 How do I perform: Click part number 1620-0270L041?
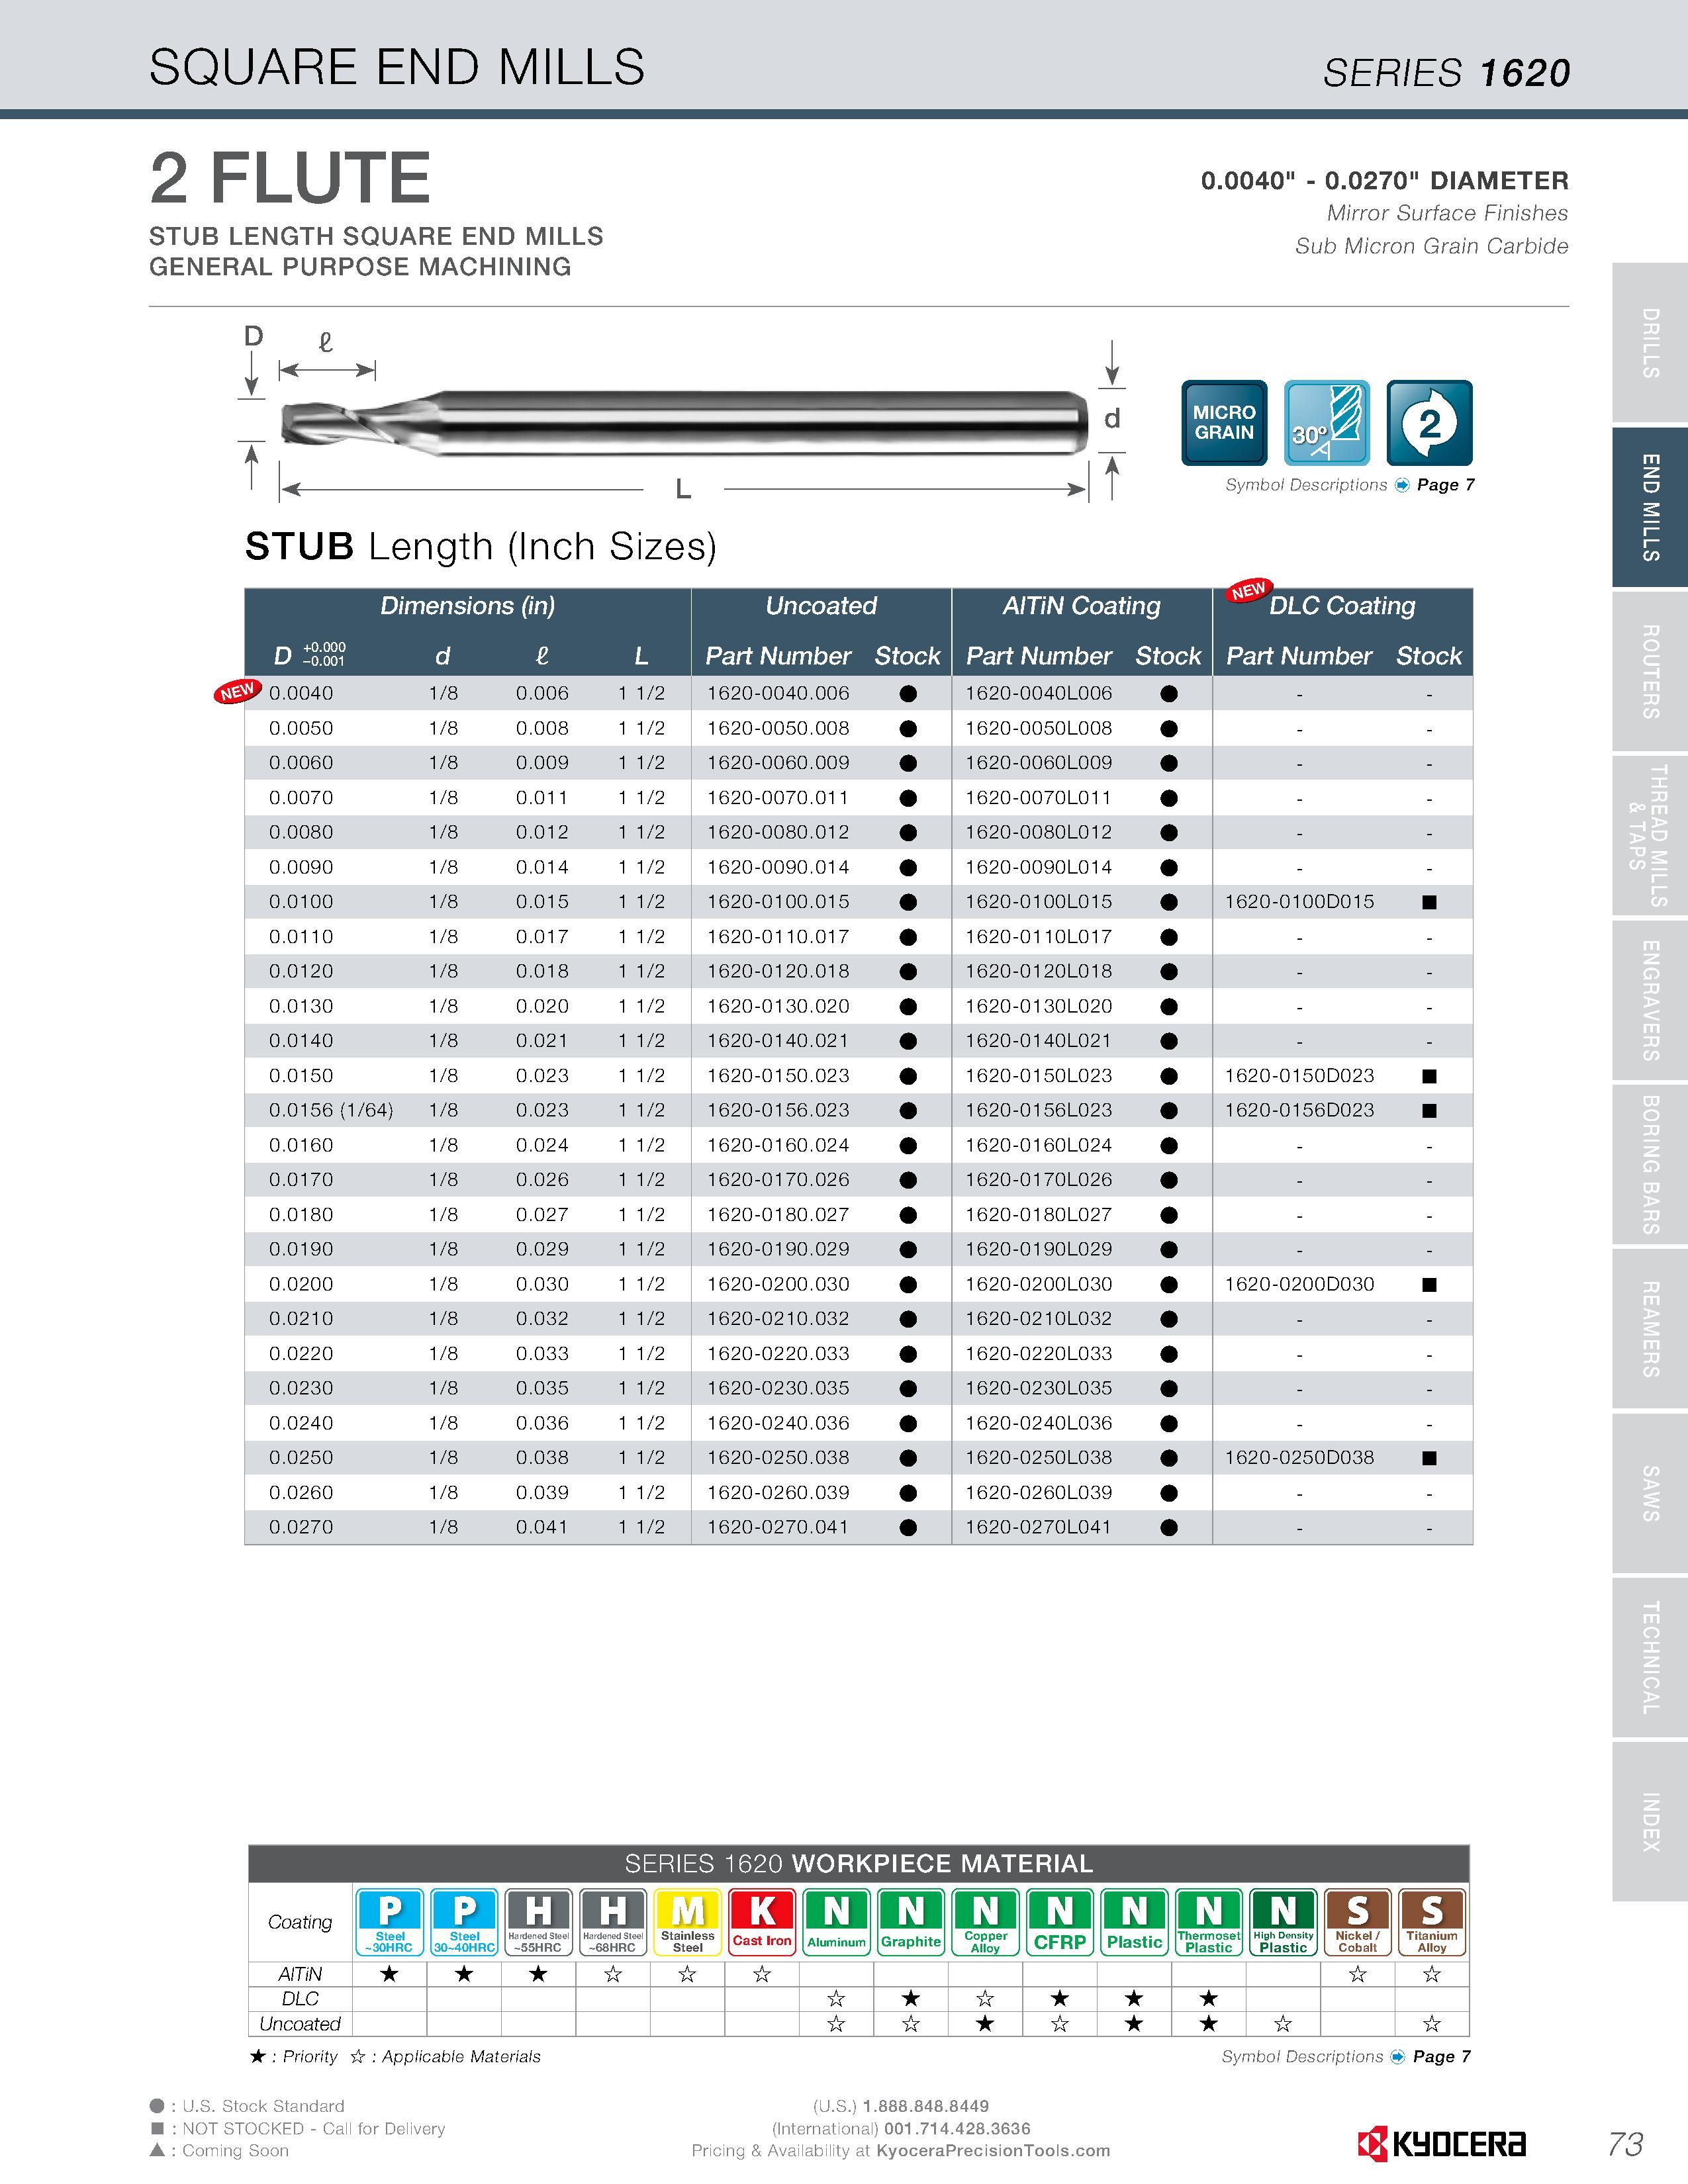pyautogui.click(x=1038, y=1527)
